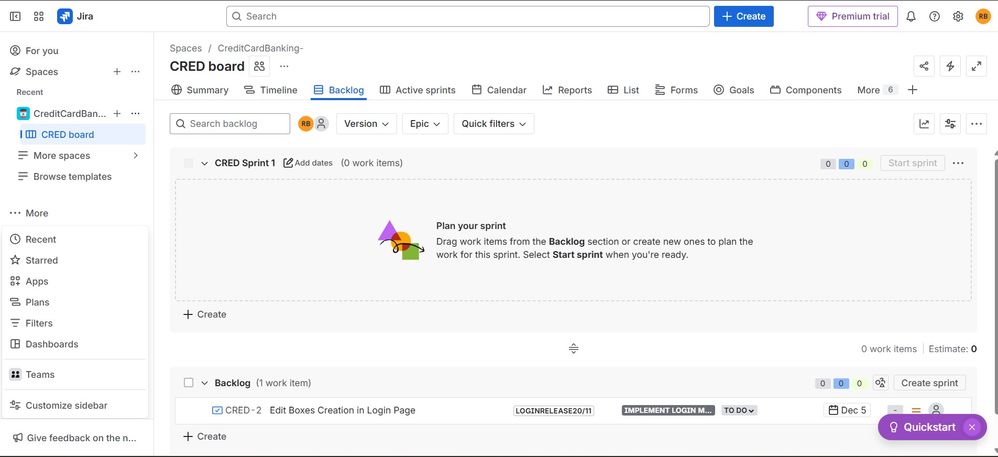Open the notifications bell
Screen dimensions: 998x457
[911, 17]
